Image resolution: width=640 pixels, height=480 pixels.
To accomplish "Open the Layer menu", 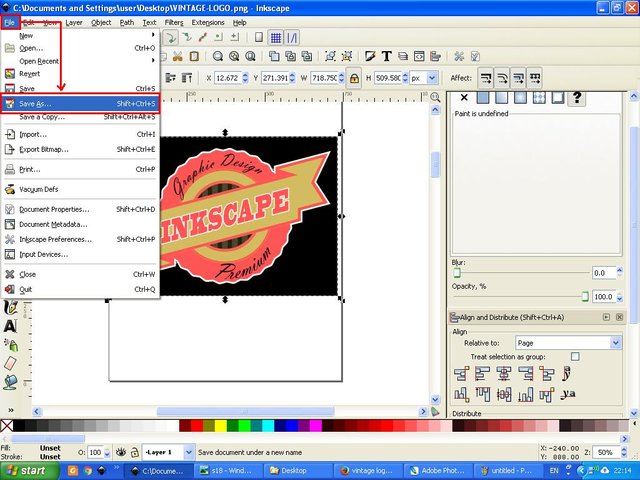I will [74, 22].
